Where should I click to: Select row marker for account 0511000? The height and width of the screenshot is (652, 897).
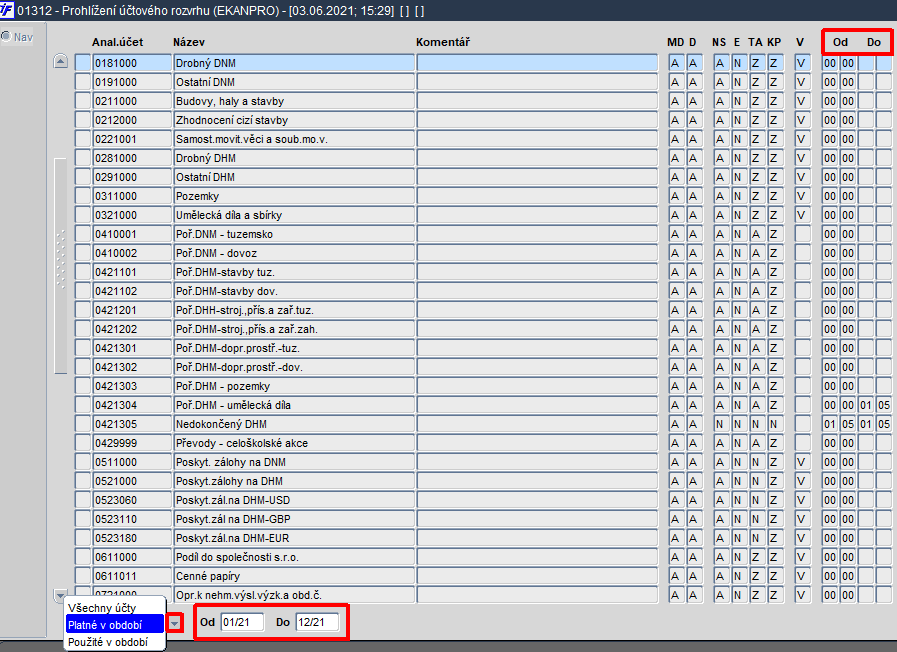83,462
